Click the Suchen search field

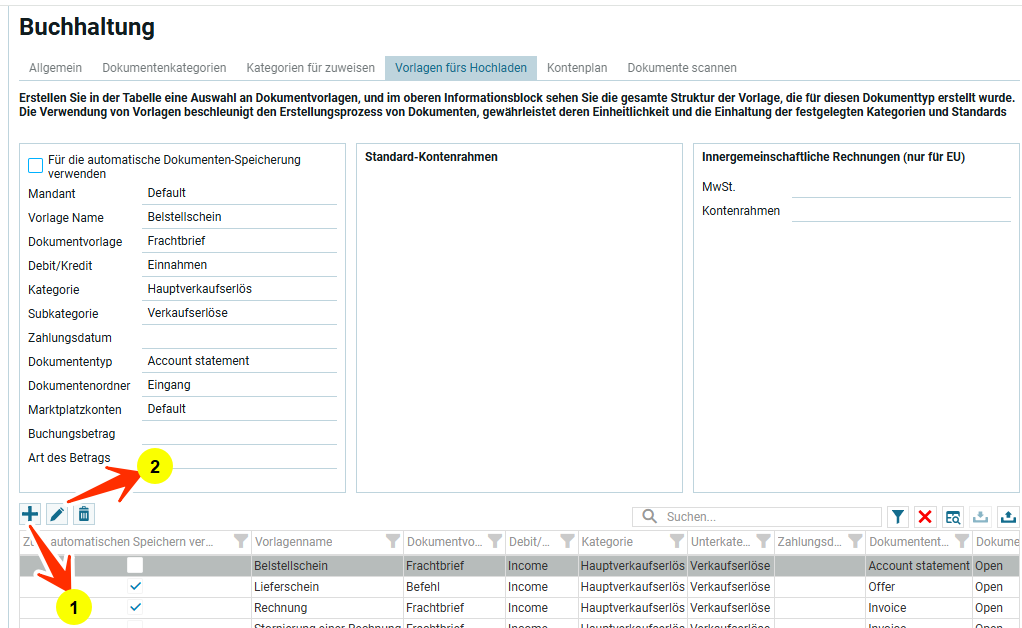click(770, 517)
